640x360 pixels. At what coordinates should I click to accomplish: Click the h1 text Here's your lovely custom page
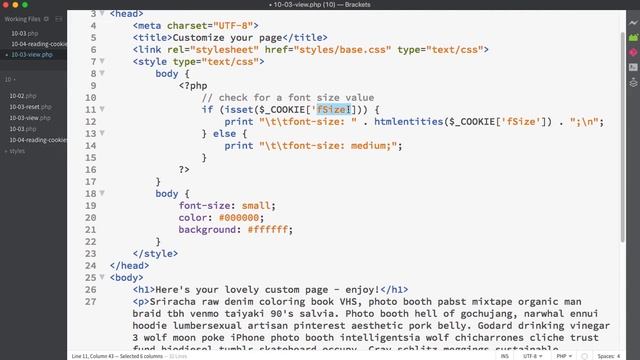267,290
